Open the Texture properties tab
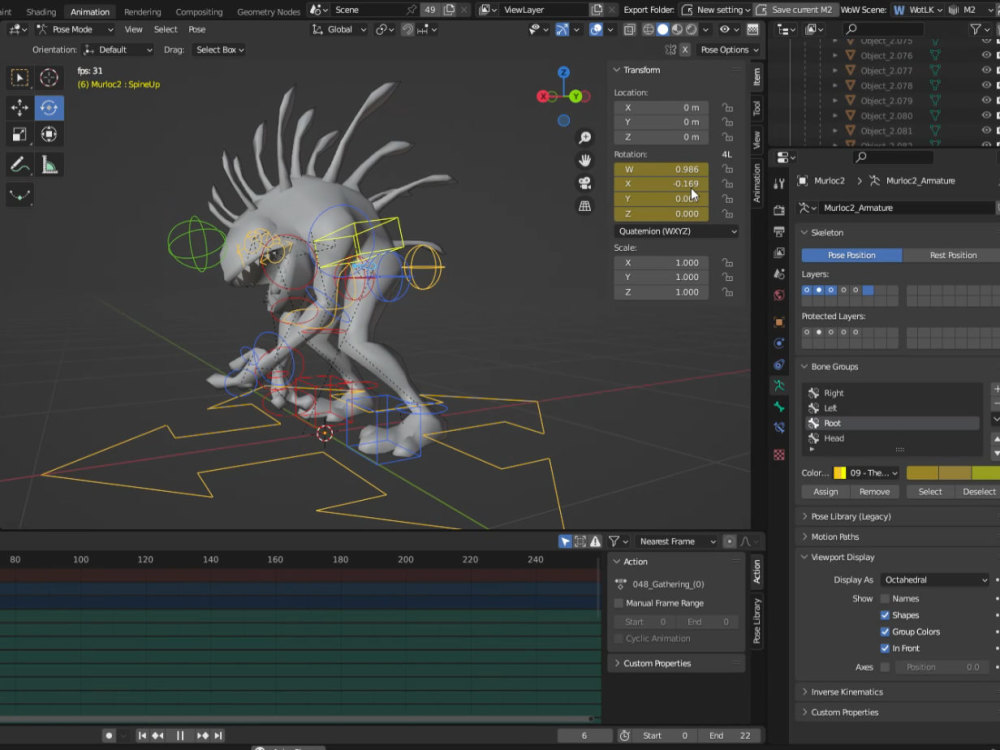1000x750 pixels. point(779,455)
